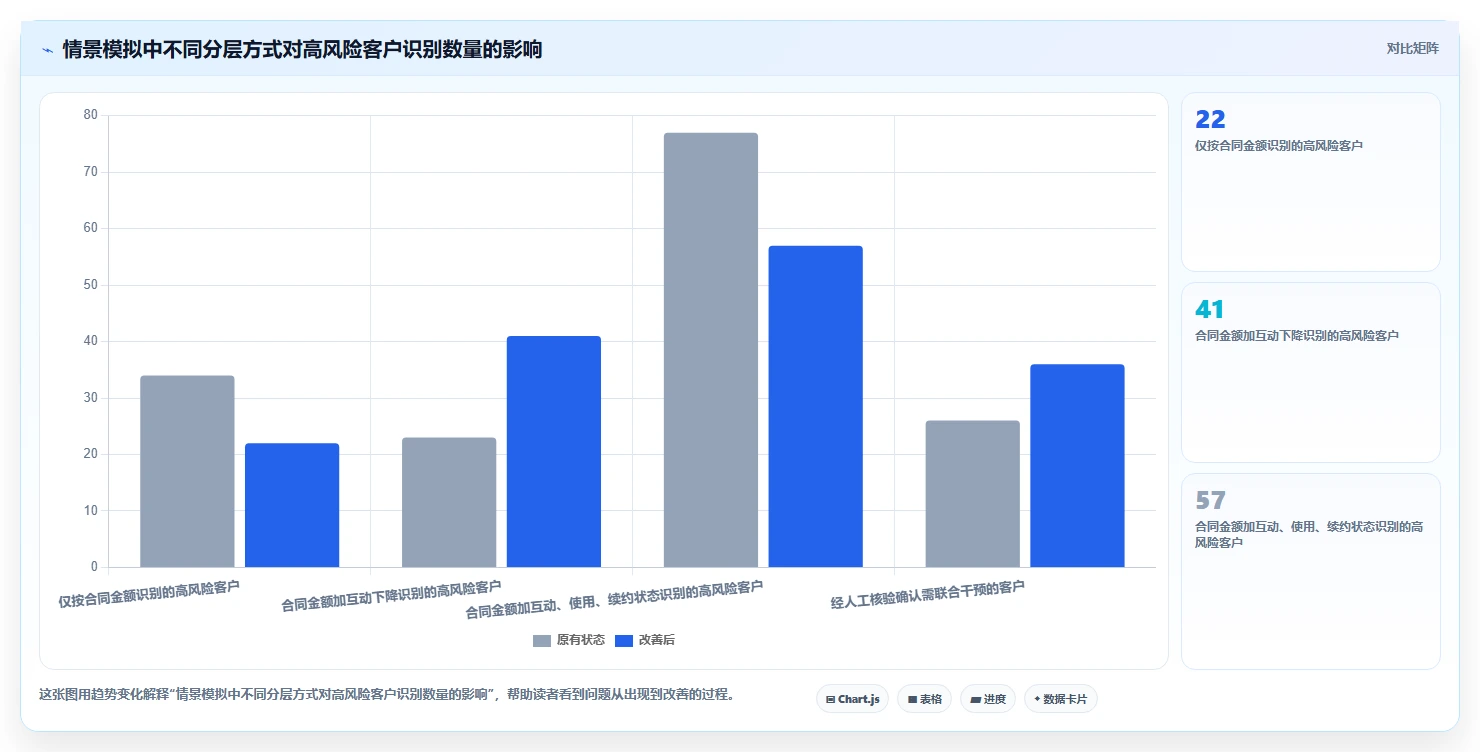Click the value 22 on the first card

point(1210,119)
